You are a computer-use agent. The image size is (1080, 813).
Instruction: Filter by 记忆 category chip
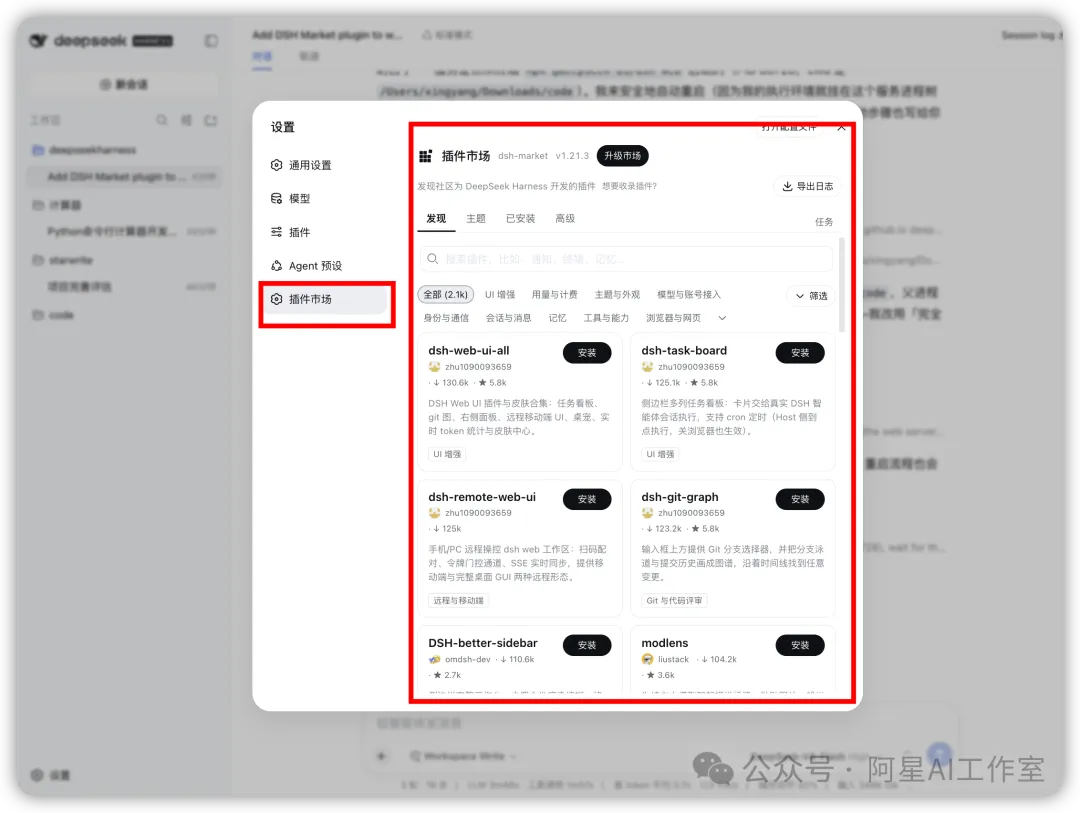click(x=558, y=318)
